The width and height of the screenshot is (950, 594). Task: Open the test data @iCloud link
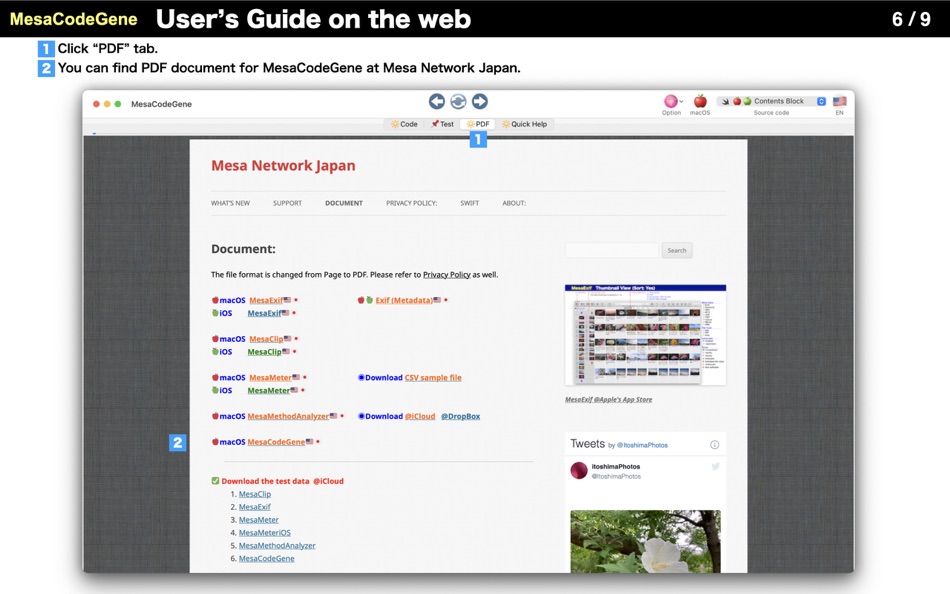328,481
